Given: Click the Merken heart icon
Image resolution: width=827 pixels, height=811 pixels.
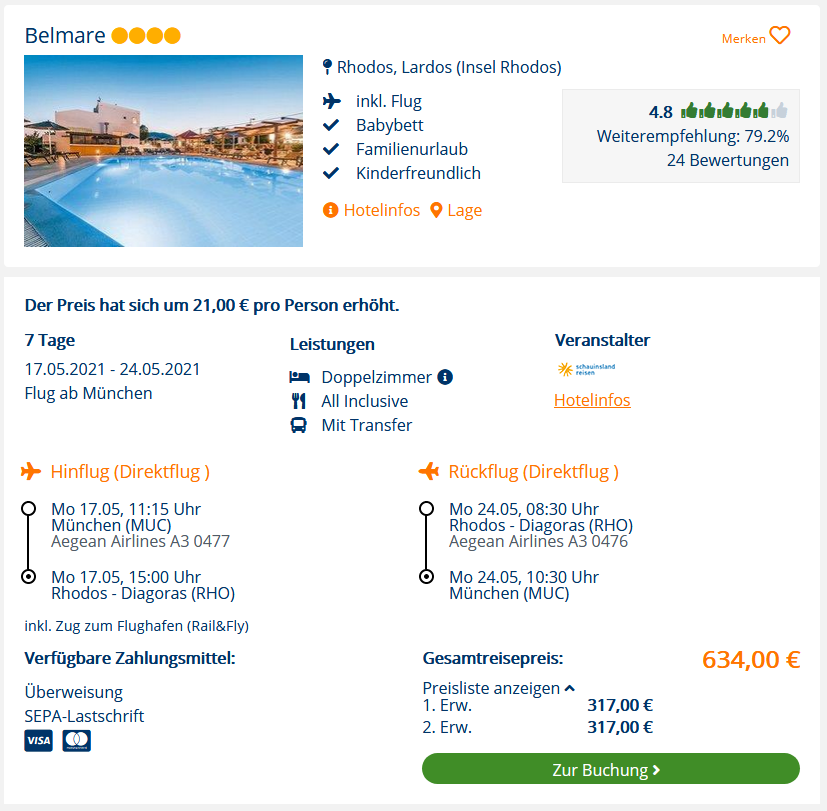Looking at the screenshot, I should coord(780,36).
